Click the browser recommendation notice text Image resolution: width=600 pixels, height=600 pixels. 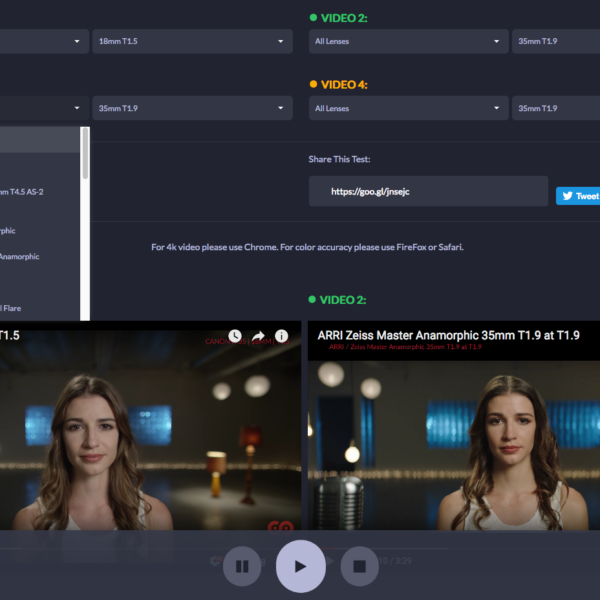point(307,247)
